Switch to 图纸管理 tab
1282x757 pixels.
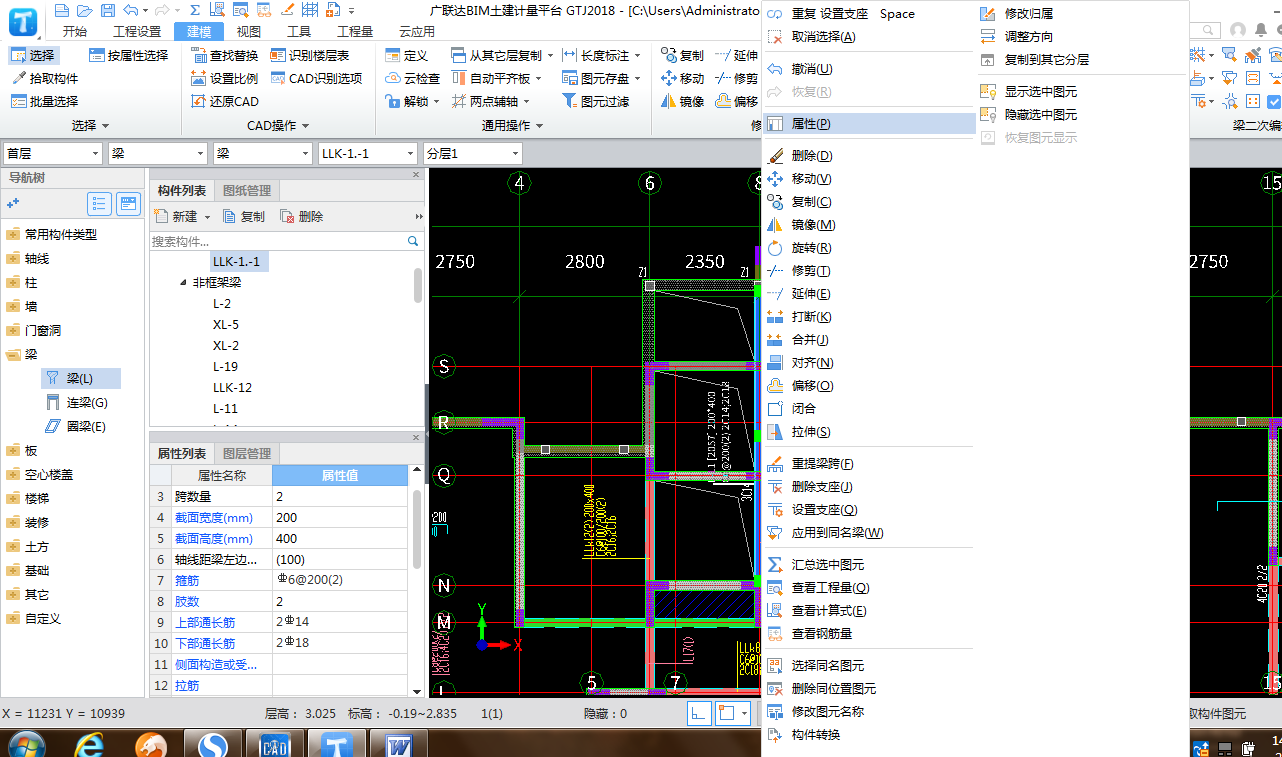pyautogui.click(x=246, y=190)
